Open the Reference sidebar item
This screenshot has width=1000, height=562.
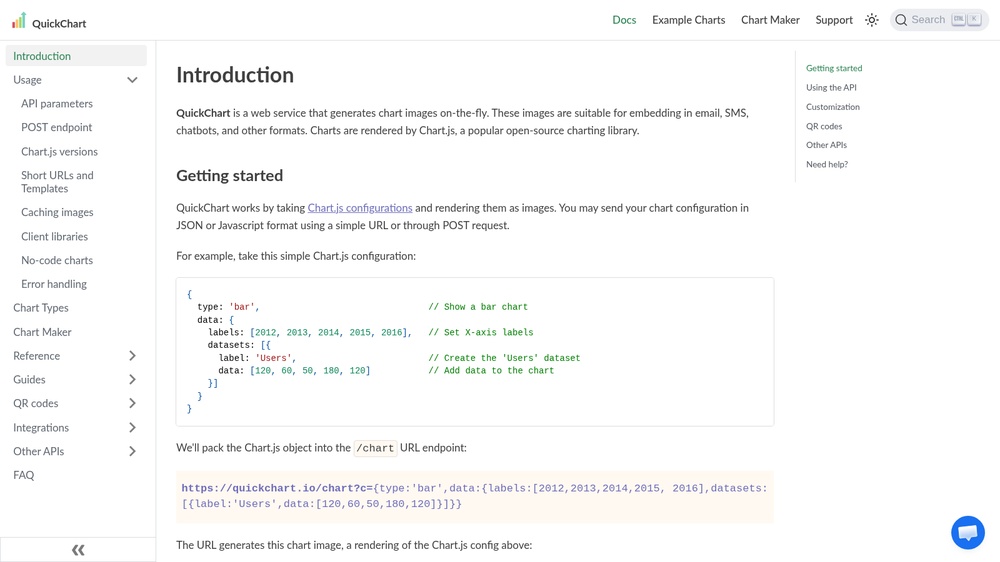click(x=36, y=356)
